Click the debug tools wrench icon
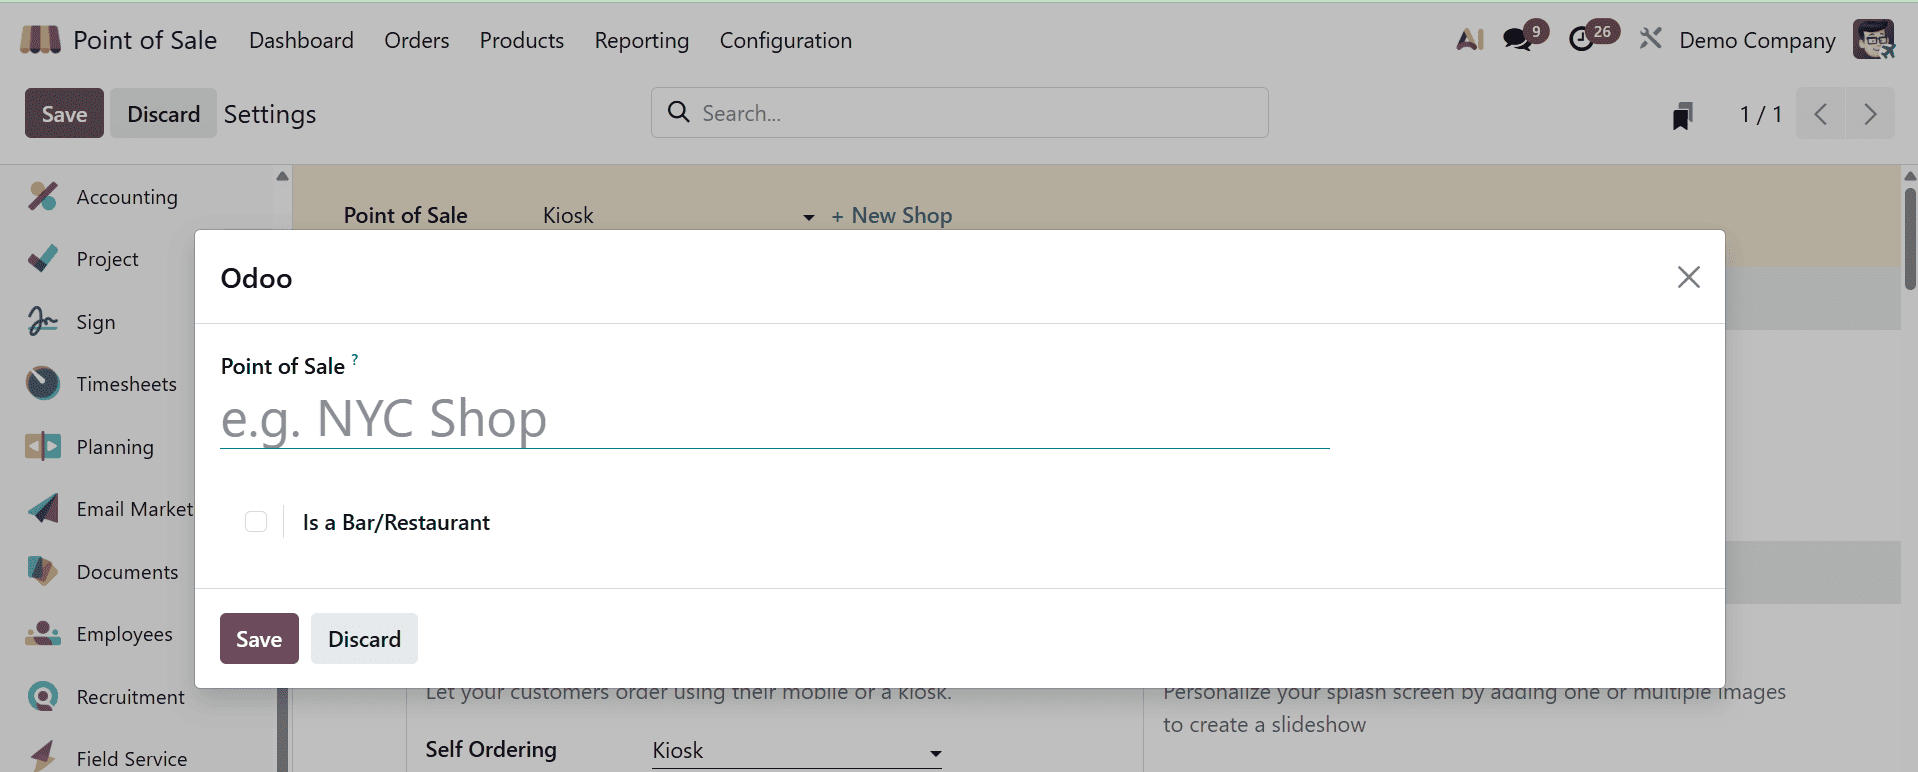Viewport: 1918px width, 772px height. 1651,39
